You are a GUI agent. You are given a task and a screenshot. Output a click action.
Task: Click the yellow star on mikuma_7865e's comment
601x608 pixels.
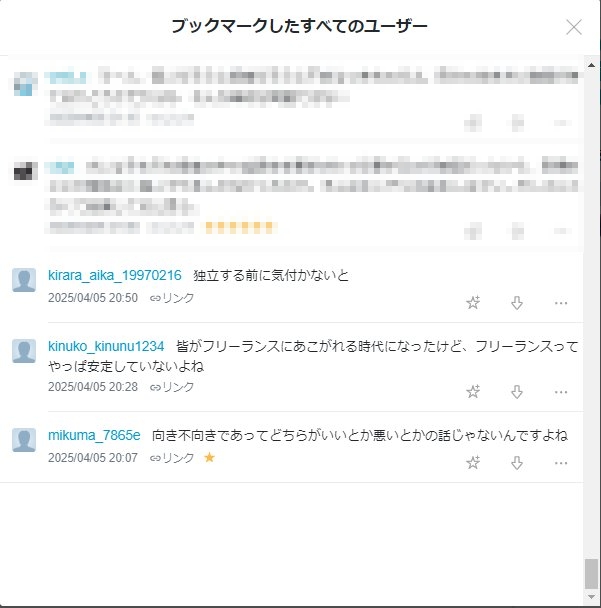(x=209, y=458)
